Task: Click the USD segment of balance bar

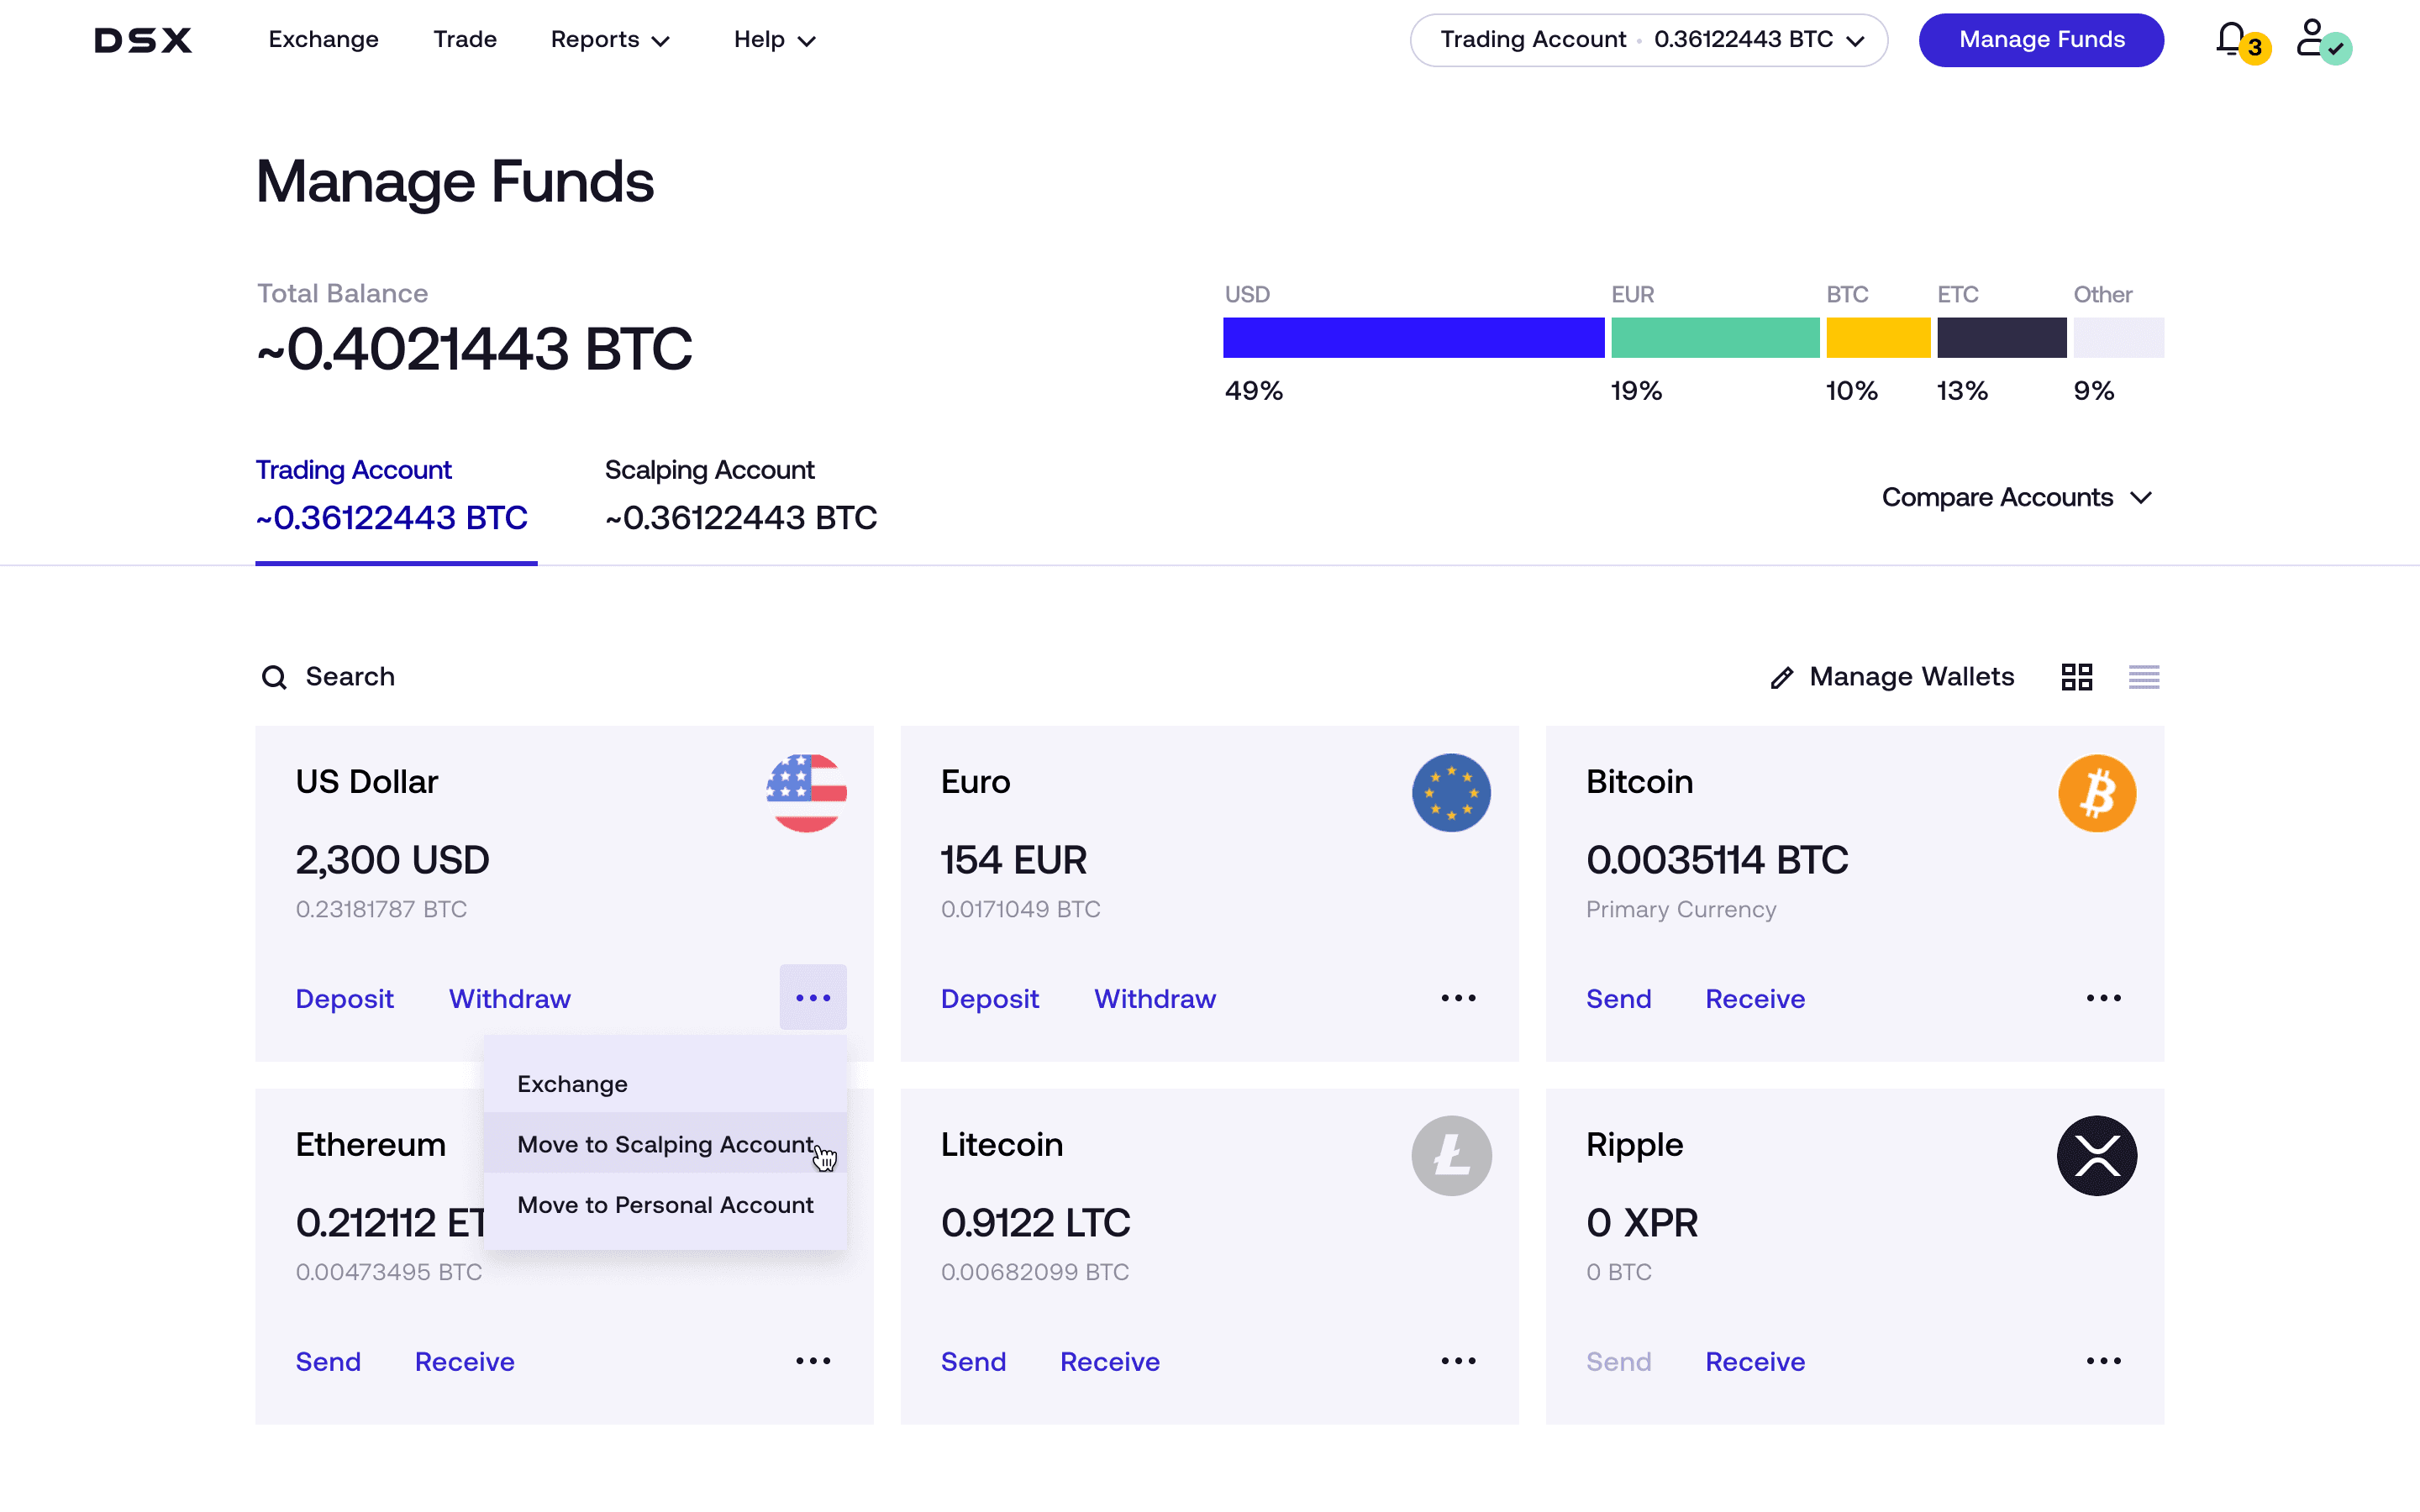Action: pyautogui.click(x=1413, y=337)
